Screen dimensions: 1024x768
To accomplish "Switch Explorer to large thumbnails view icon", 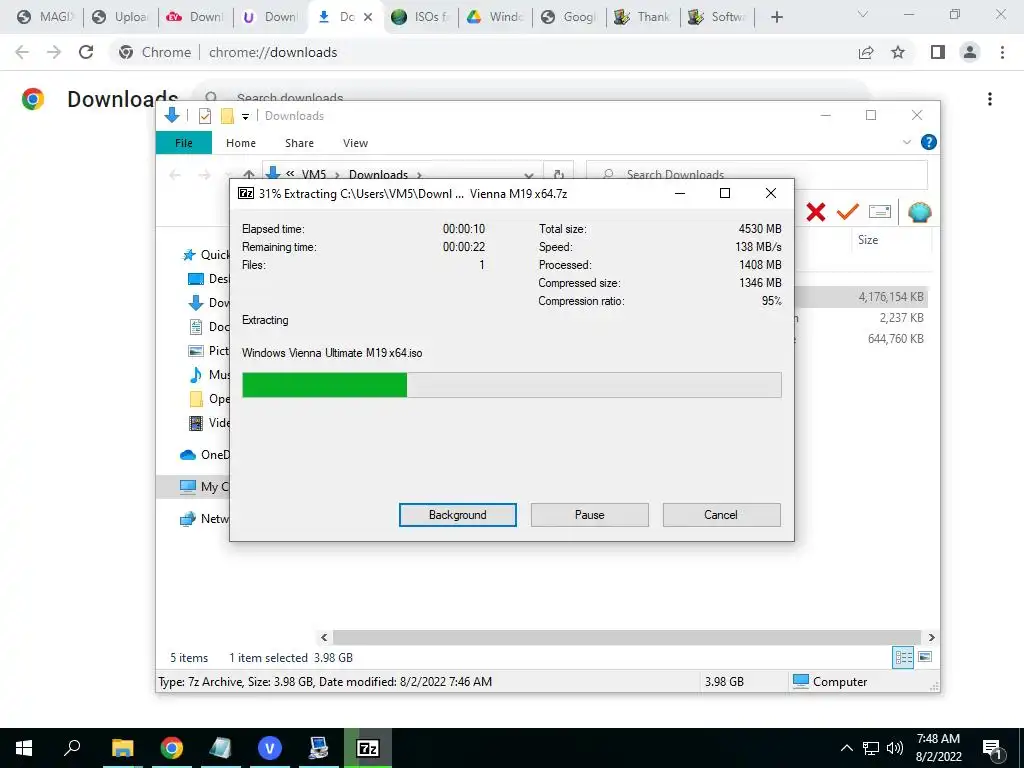I will (925, 657).
